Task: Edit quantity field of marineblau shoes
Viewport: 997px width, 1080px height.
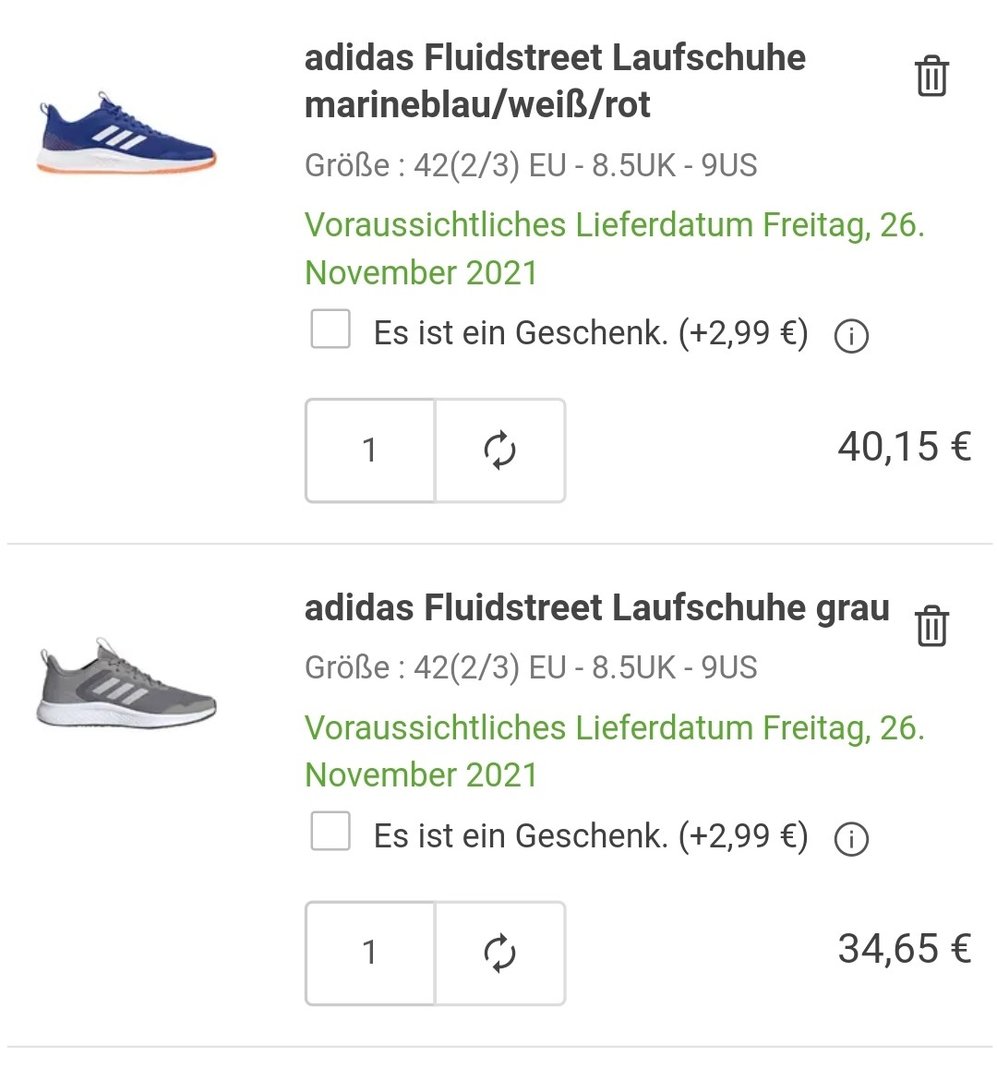Action: (x=370, y=450)
